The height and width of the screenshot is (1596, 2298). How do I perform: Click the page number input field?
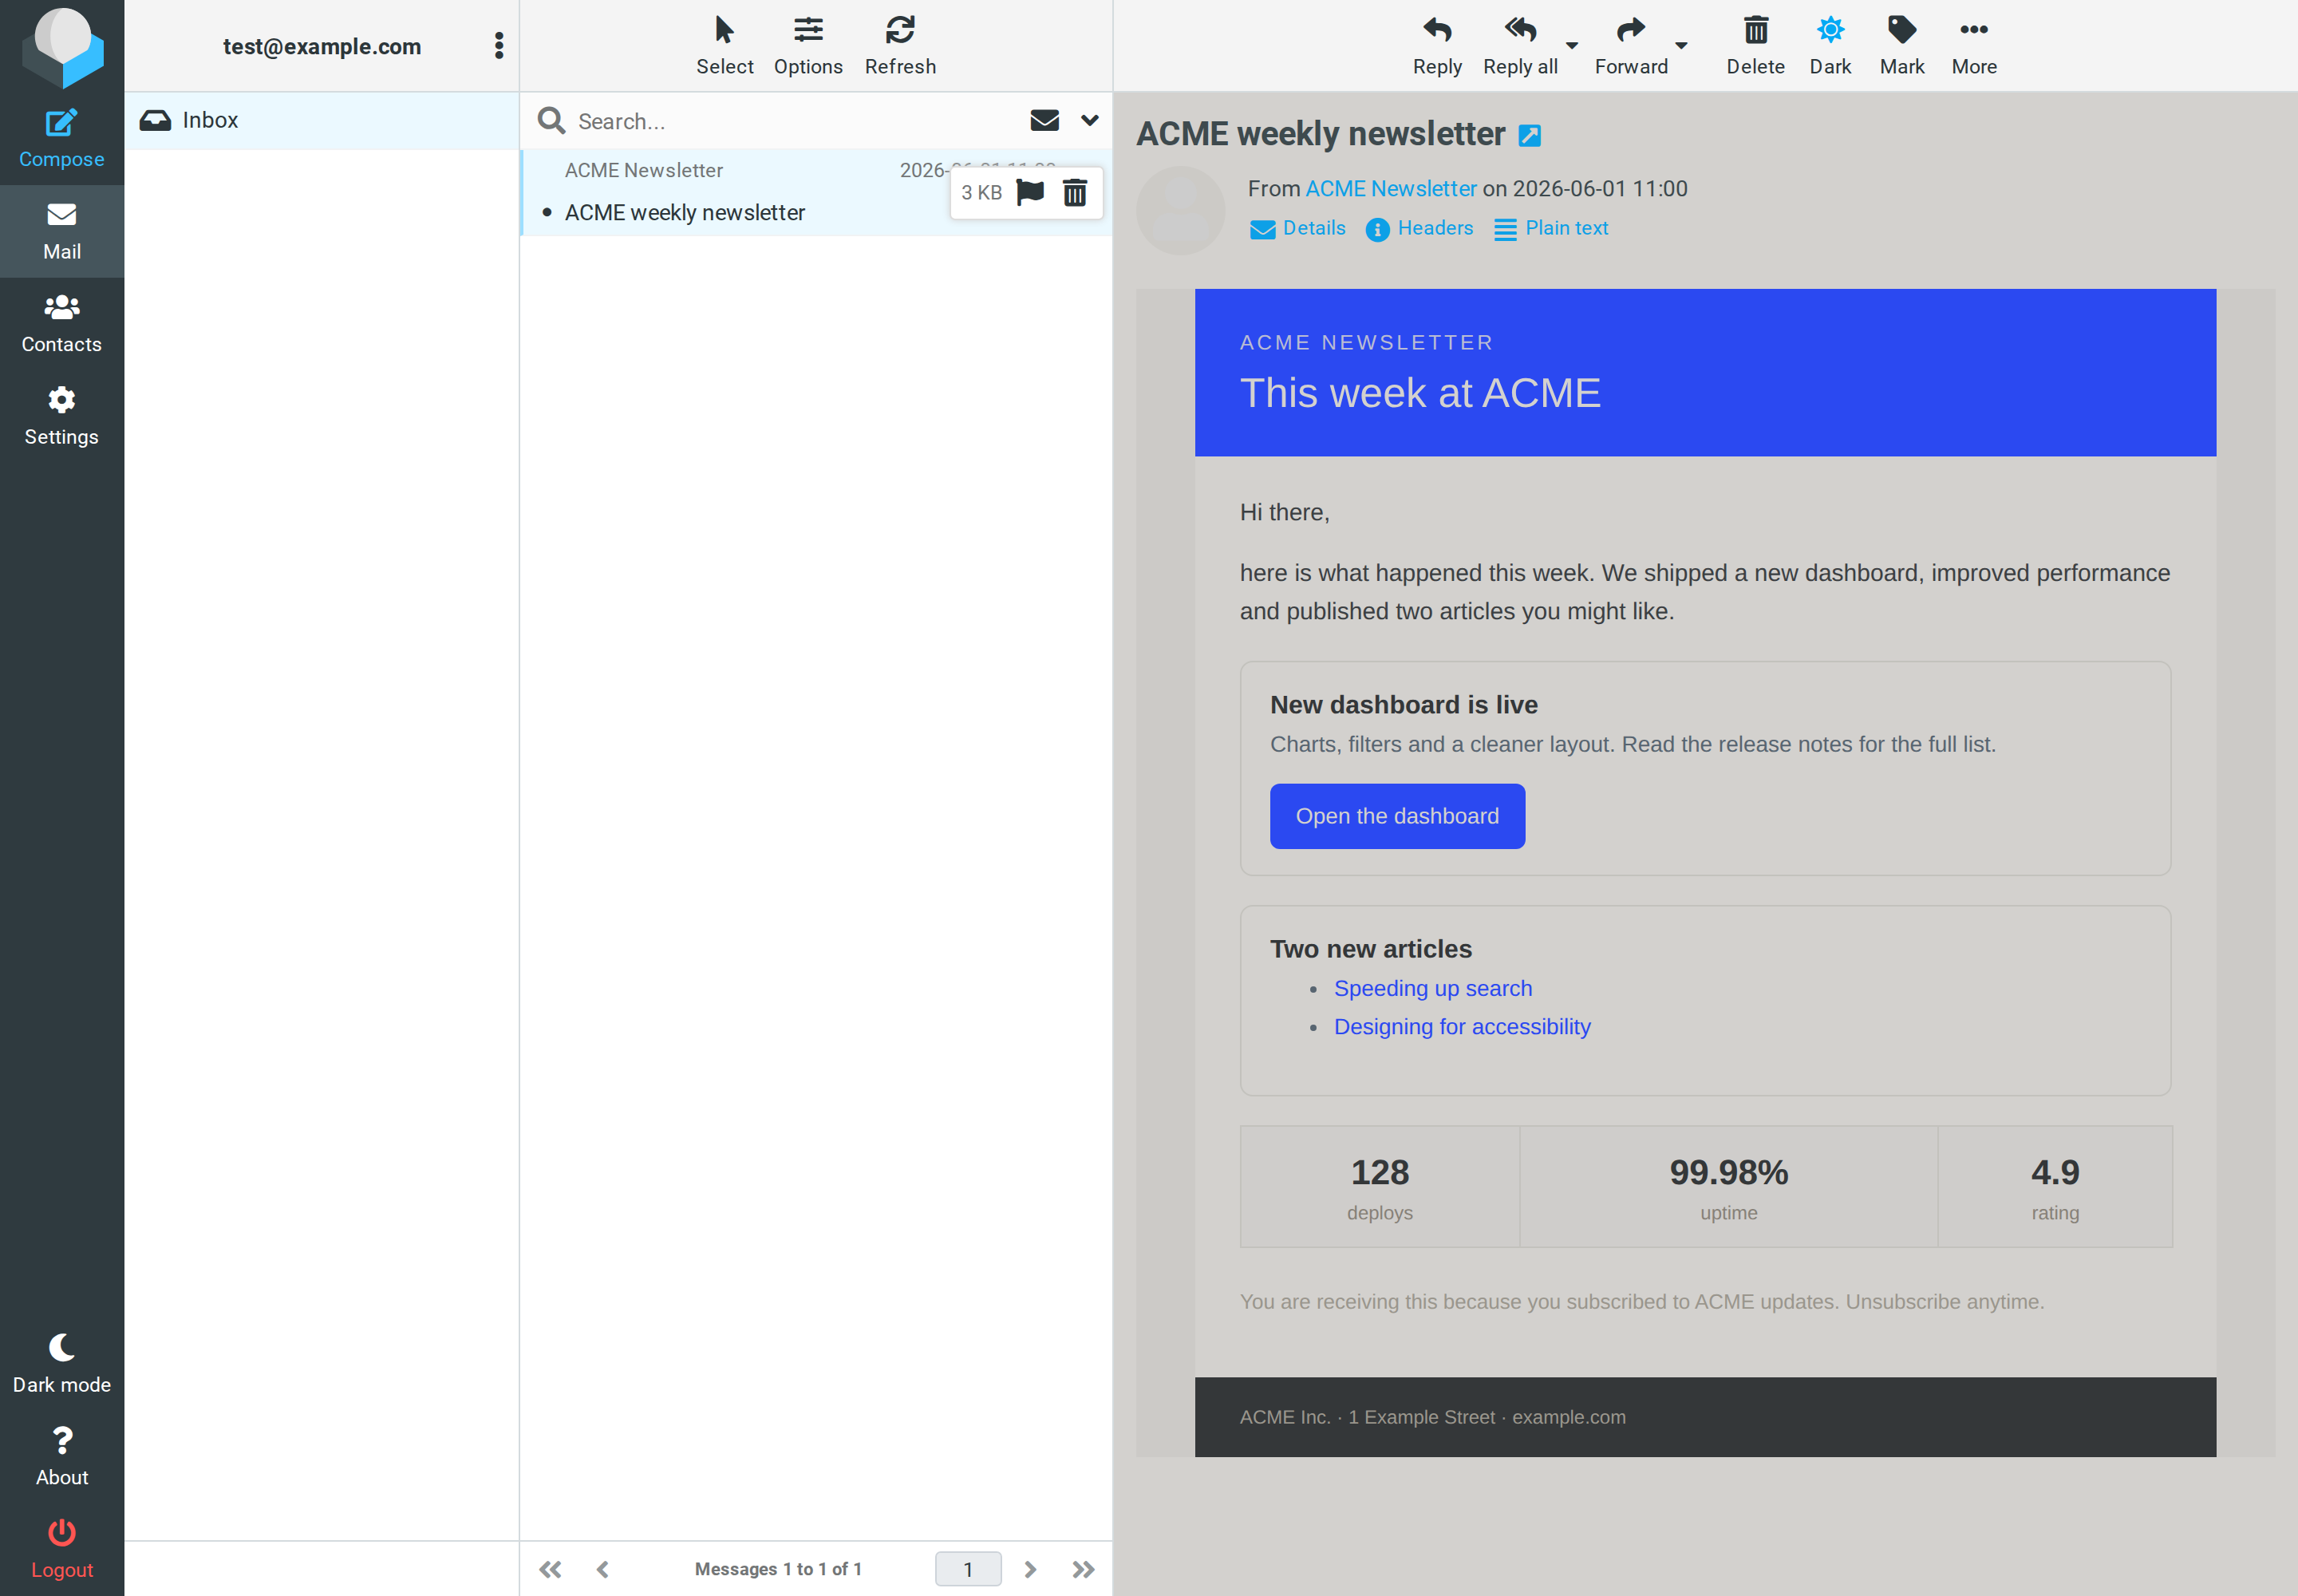pyautogui.click(x=967, y=1568)
